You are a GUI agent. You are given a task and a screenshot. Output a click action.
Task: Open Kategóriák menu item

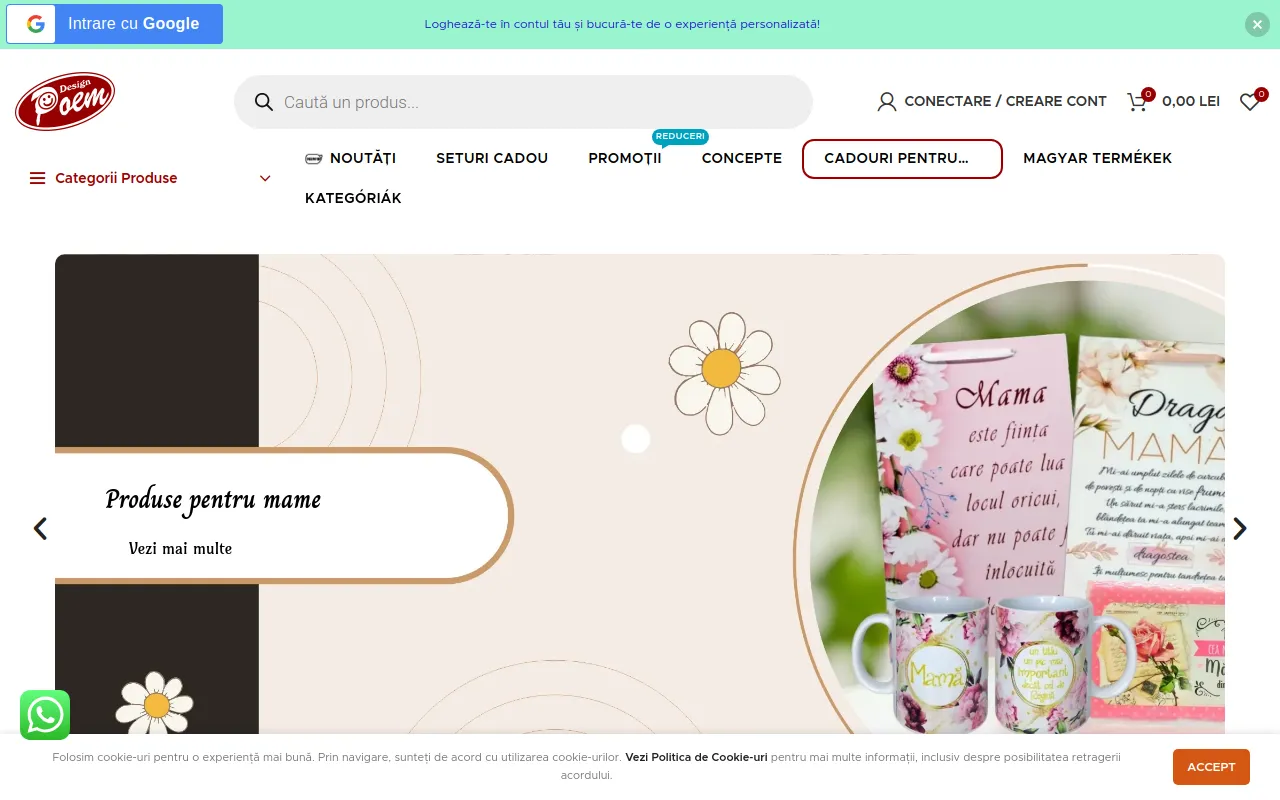tap(353, 198)
